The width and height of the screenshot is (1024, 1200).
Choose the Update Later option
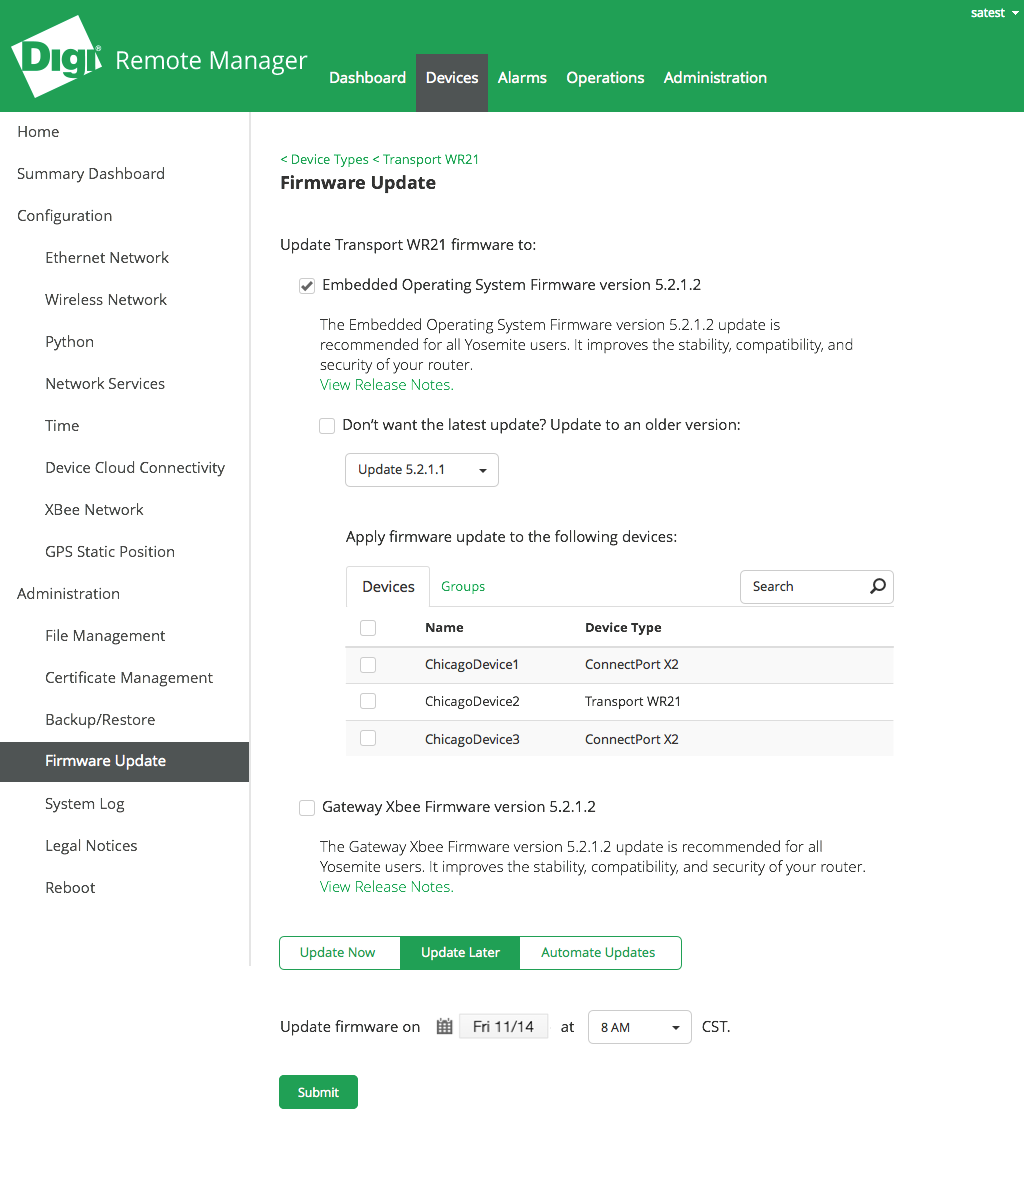click(x=460, y=953)
